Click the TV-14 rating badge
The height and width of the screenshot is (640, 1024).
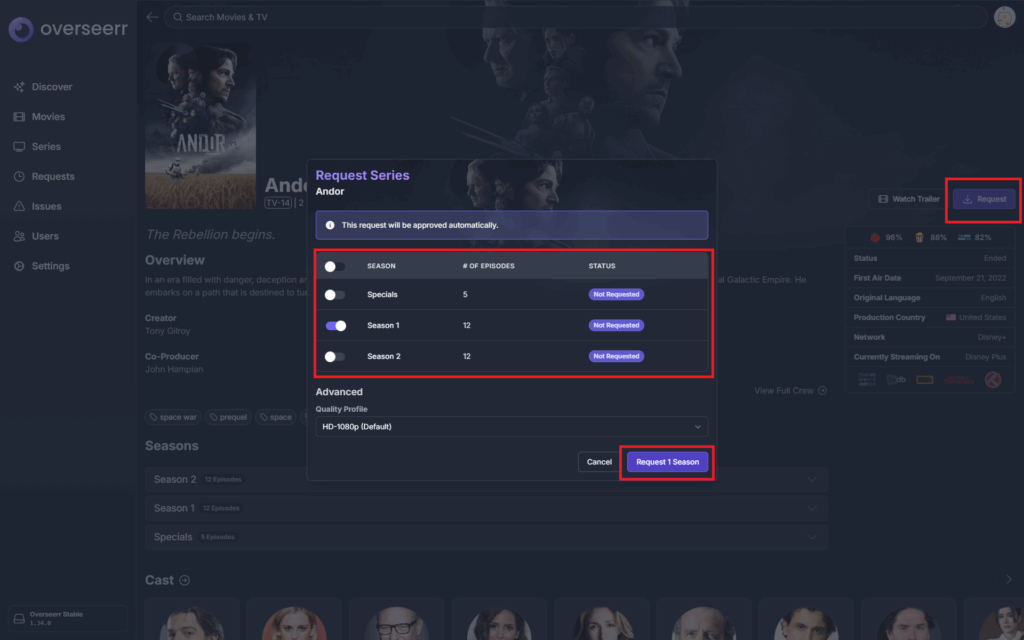[x=278, y=203]
